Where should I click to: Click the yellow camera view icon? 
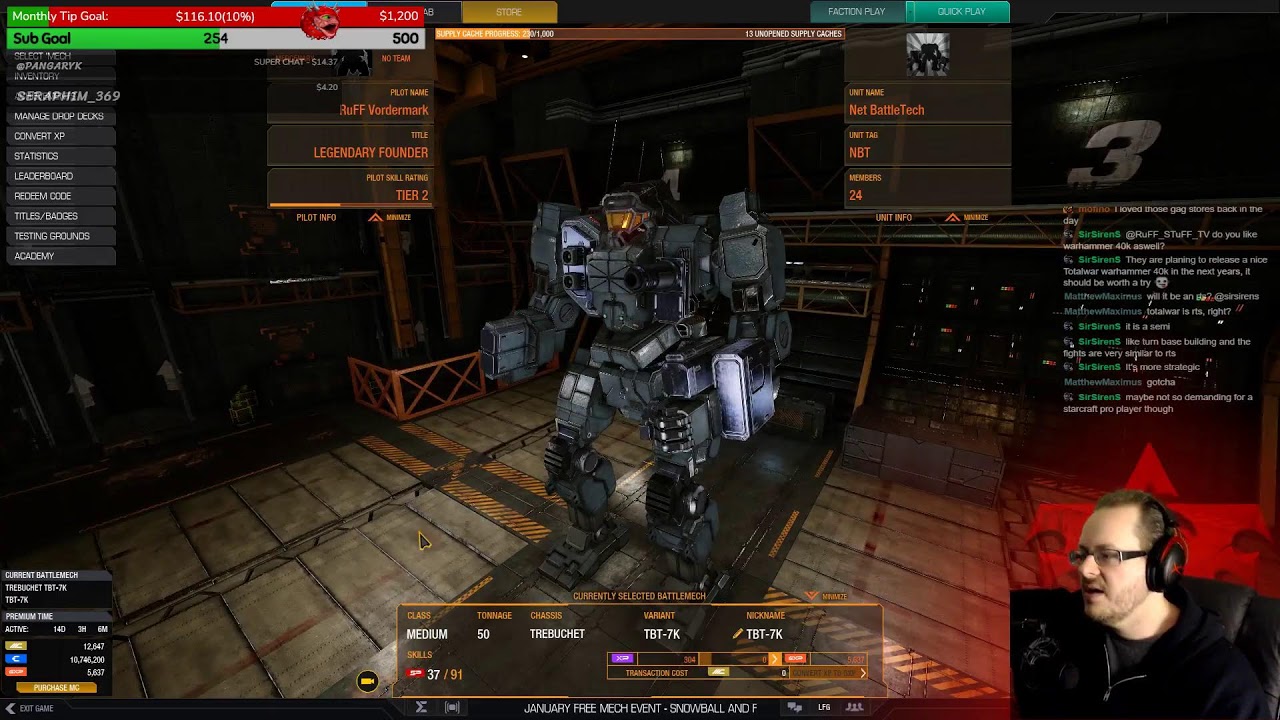tap(368, 681)
